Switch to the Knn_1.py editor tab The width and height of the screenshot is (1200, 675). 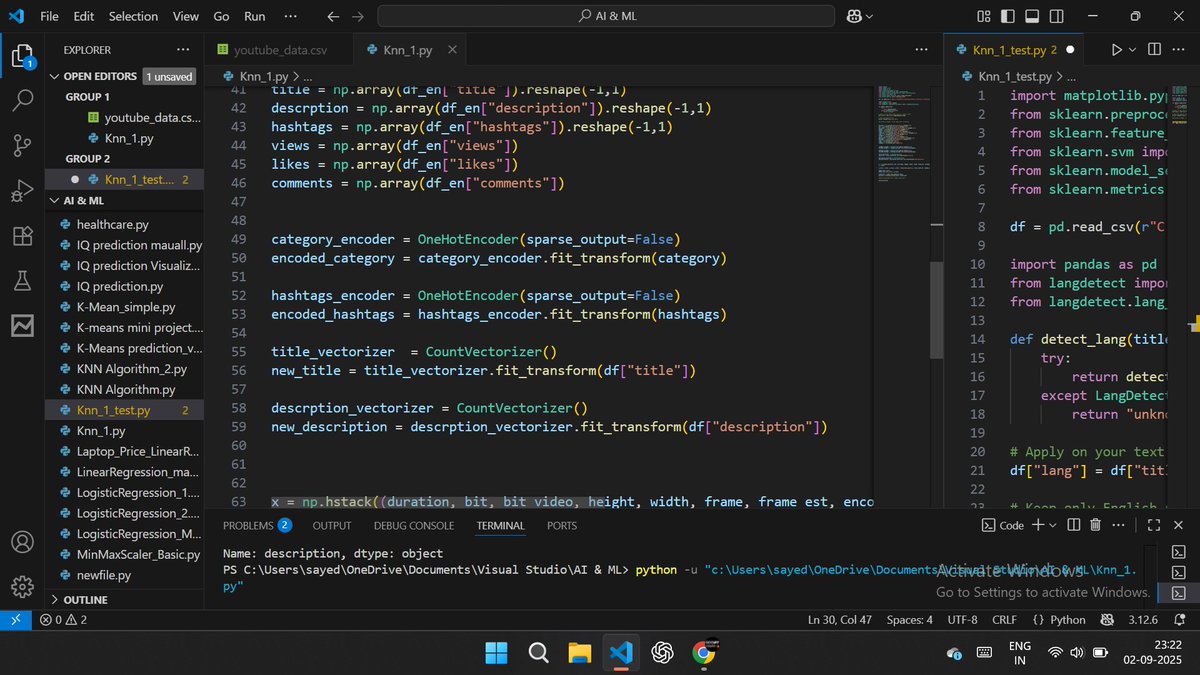click(407, 49)
